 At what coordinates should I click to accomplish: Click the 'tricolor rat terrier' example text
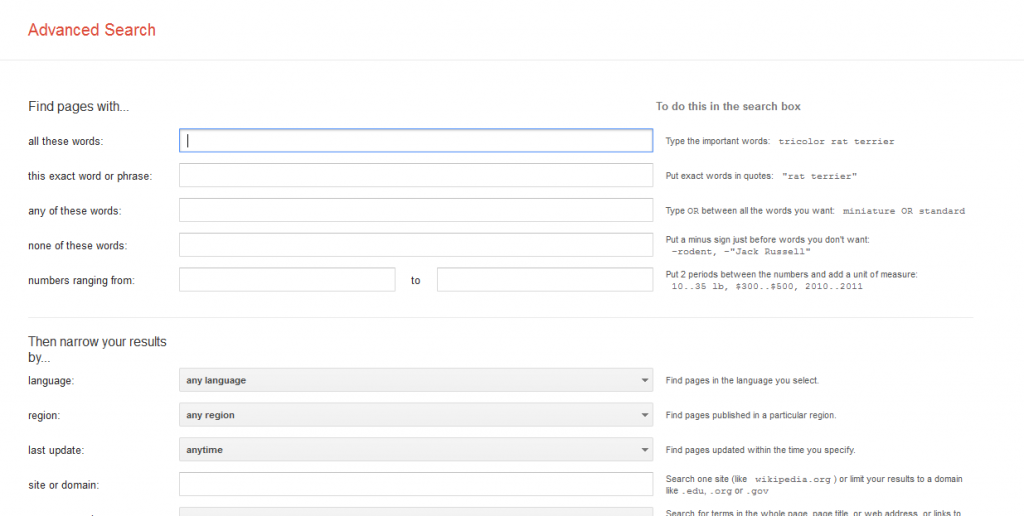(836, 141)
